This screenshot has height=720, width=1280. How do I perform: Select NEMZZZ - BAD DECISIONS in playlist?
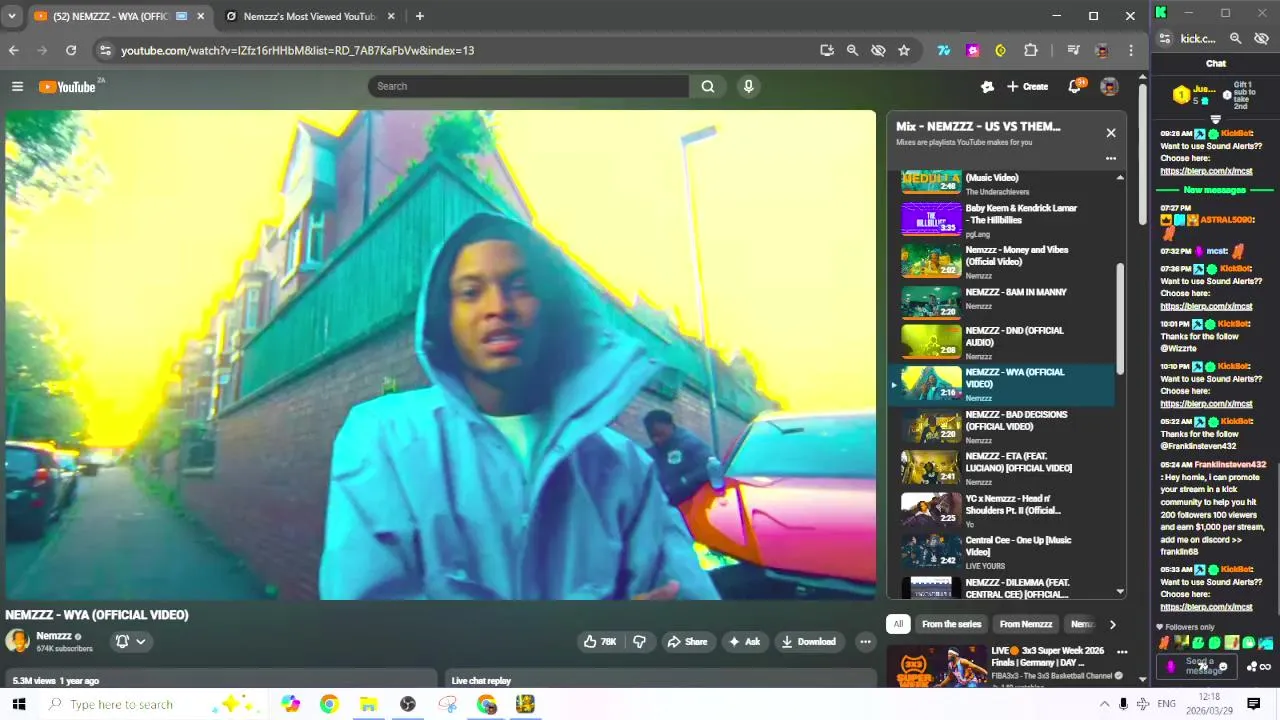(1000, 426)
